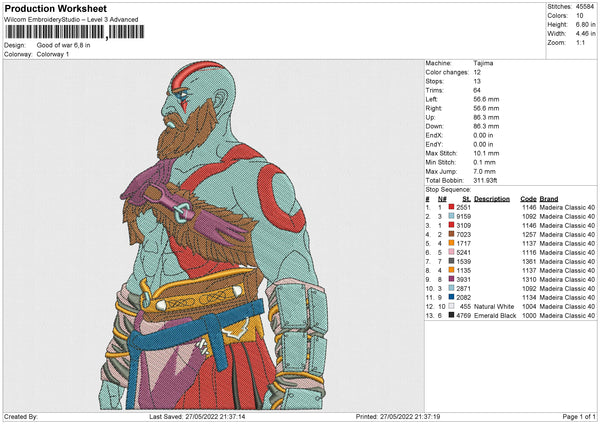This screenshot has width=600, height=424.
Task: Choose the dark blue swatch beside 2082
Action: click(452, 297)
